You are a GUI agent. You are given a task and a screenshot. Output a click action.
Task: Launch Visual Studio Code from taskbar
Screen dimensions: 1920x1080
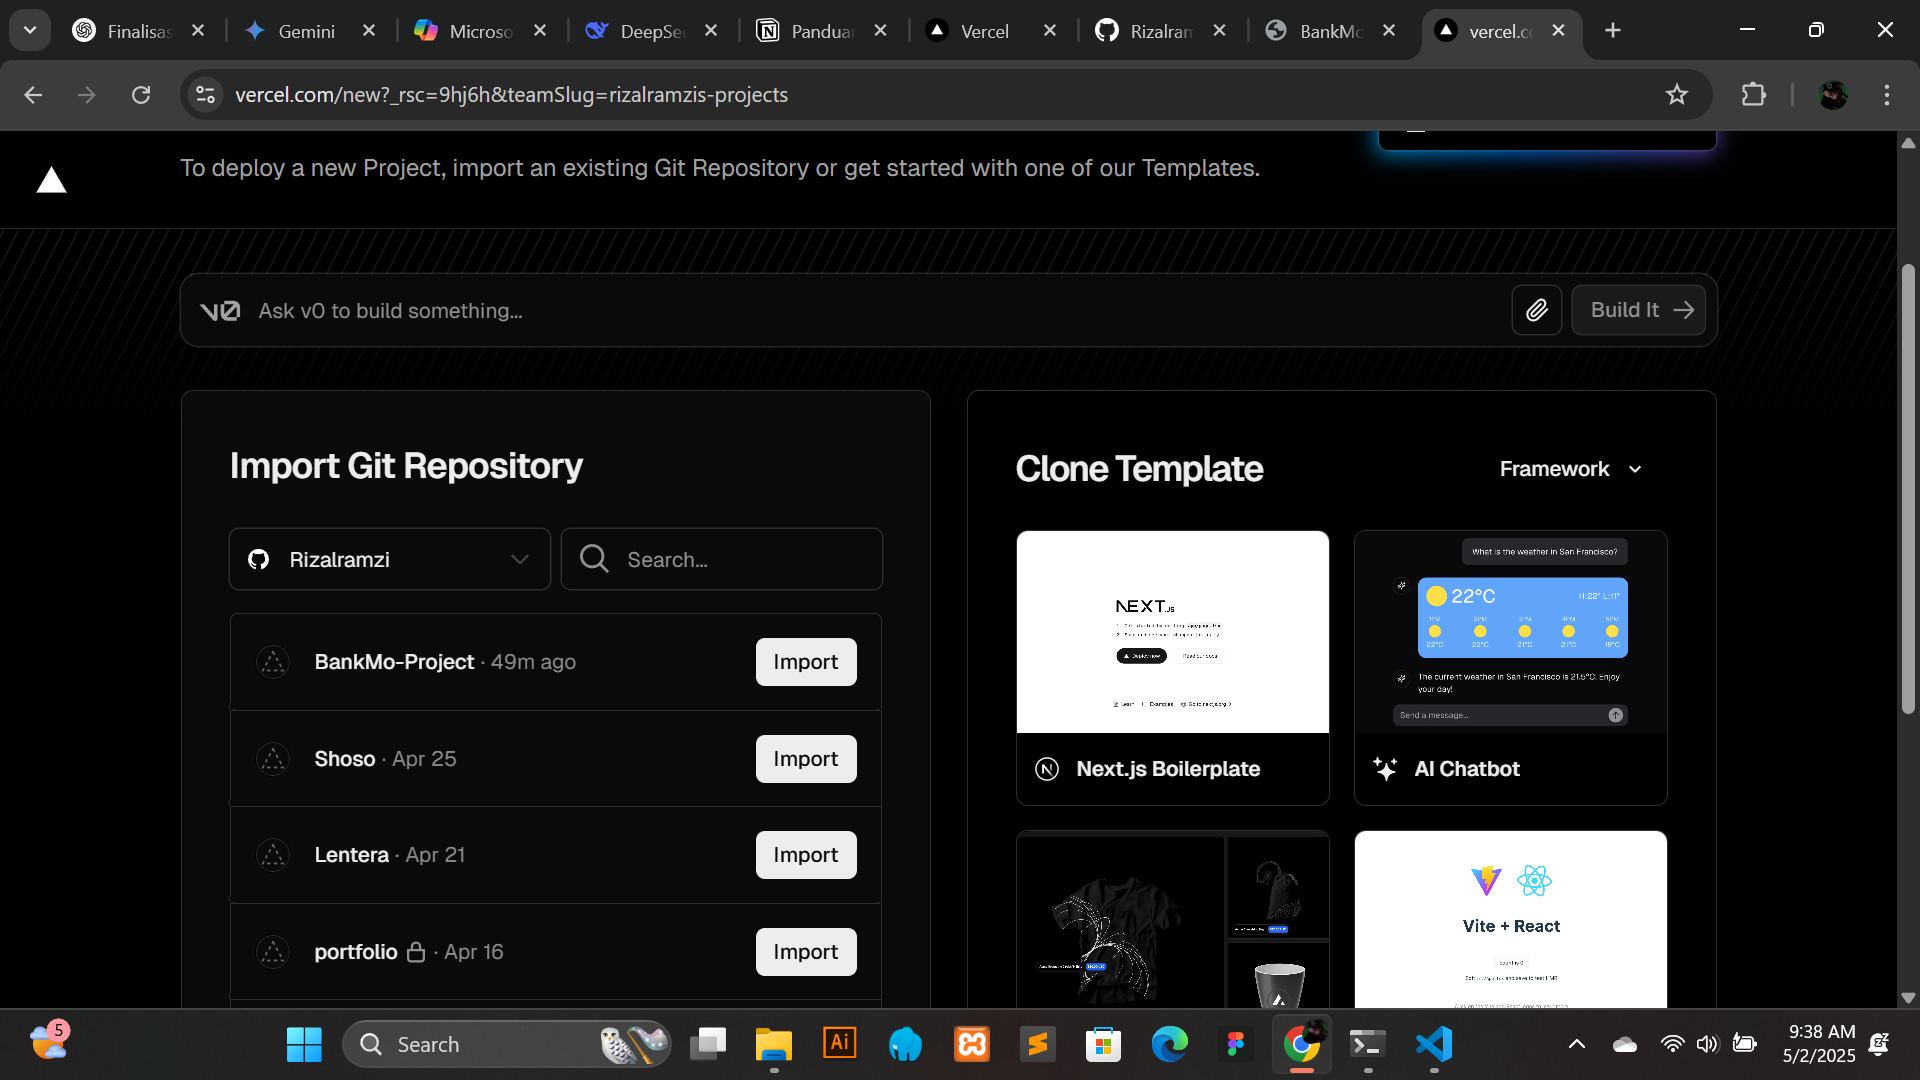1434,1044
